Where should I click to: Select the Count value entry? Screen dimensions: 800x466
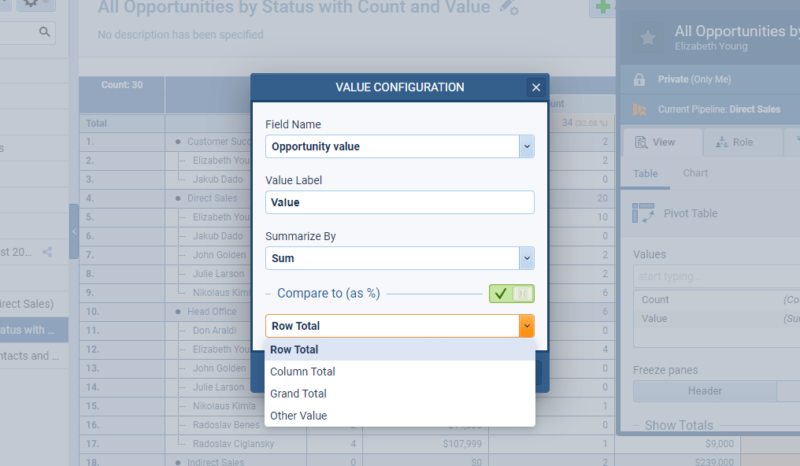[716, 300]
